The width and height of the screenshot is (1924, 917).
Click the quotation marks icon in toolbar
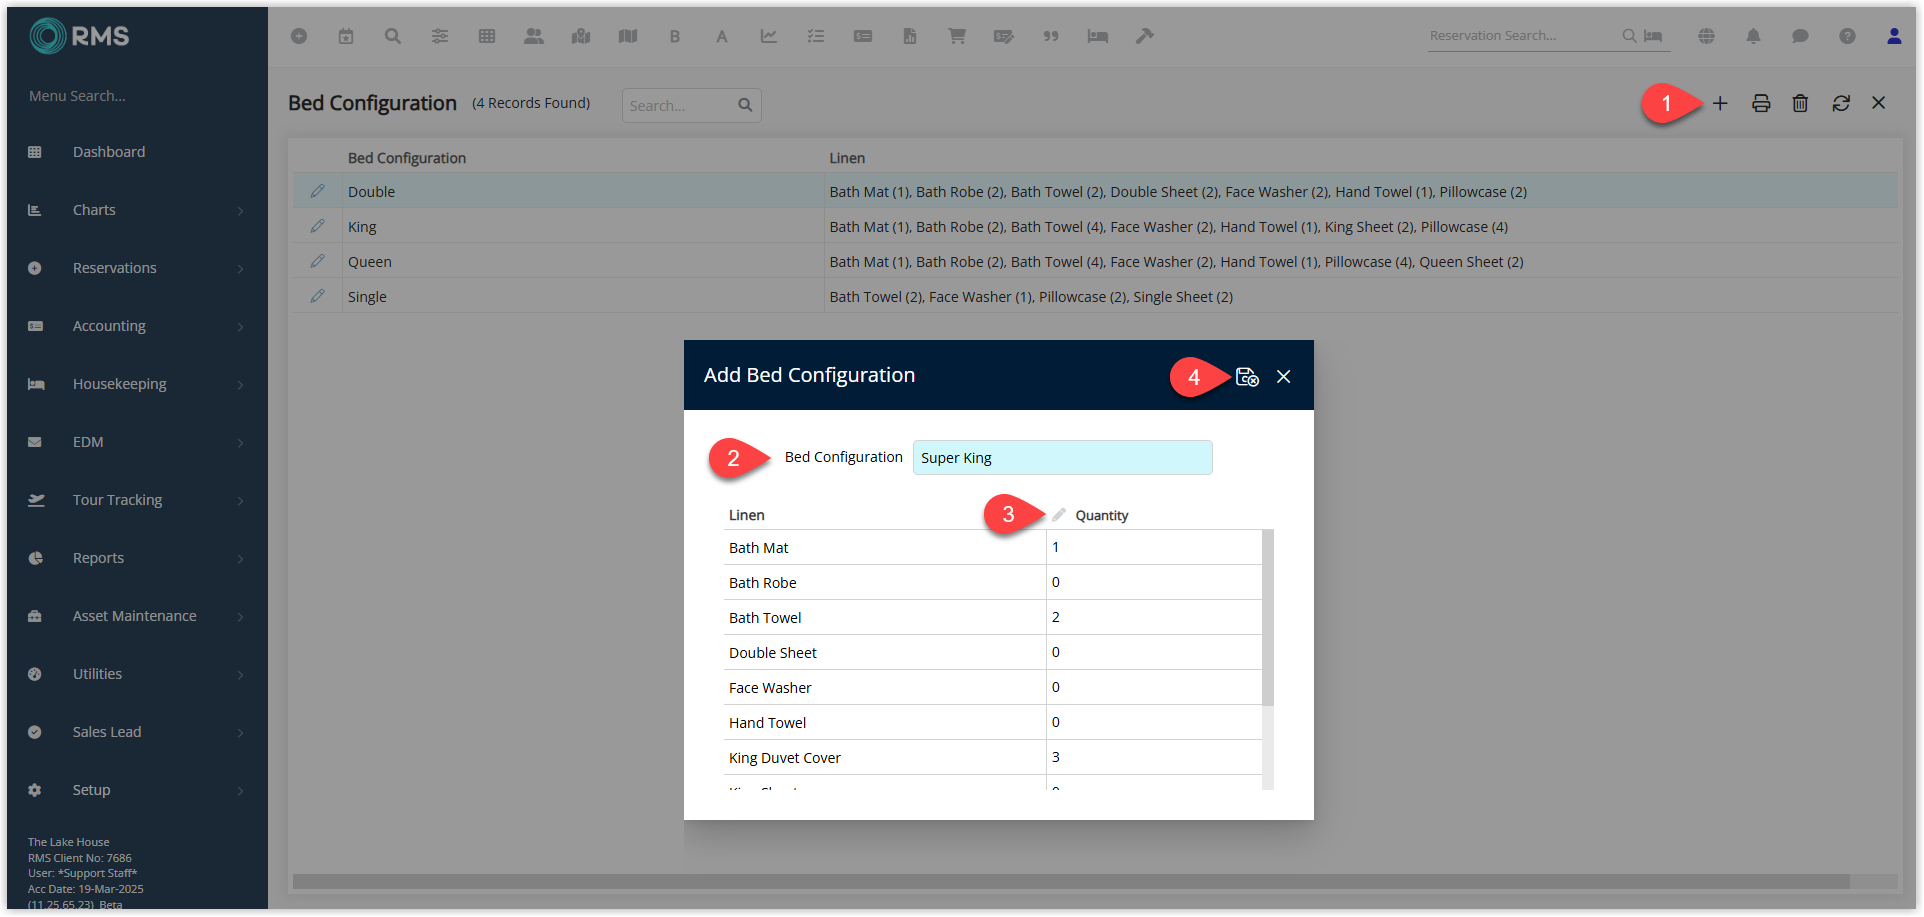click(x=1051, y=36)
